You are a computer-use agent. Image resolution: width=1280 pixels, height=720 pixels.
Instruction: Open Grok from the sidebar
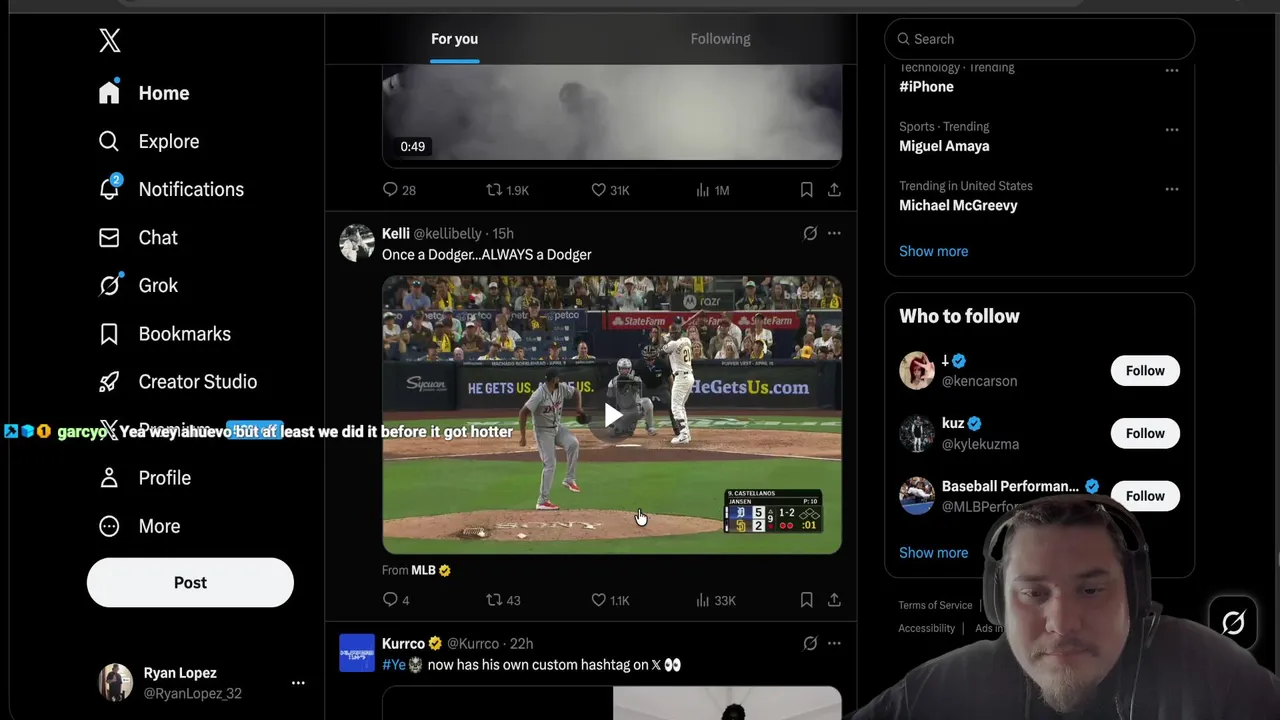[139, 285]
